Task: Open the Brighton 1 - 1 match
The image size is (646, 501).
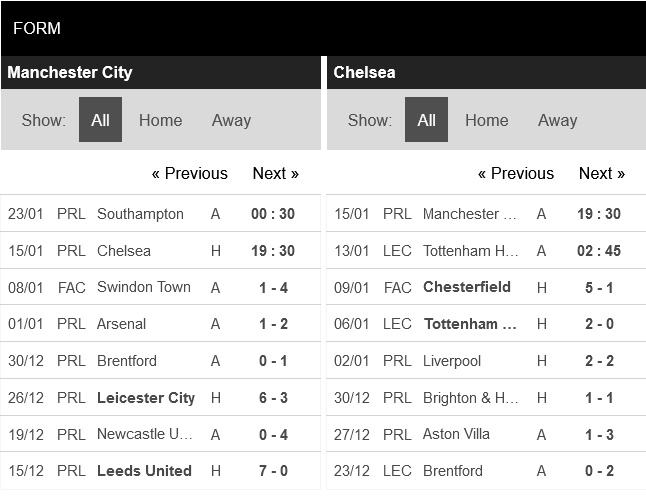Action: click(598, 398)
